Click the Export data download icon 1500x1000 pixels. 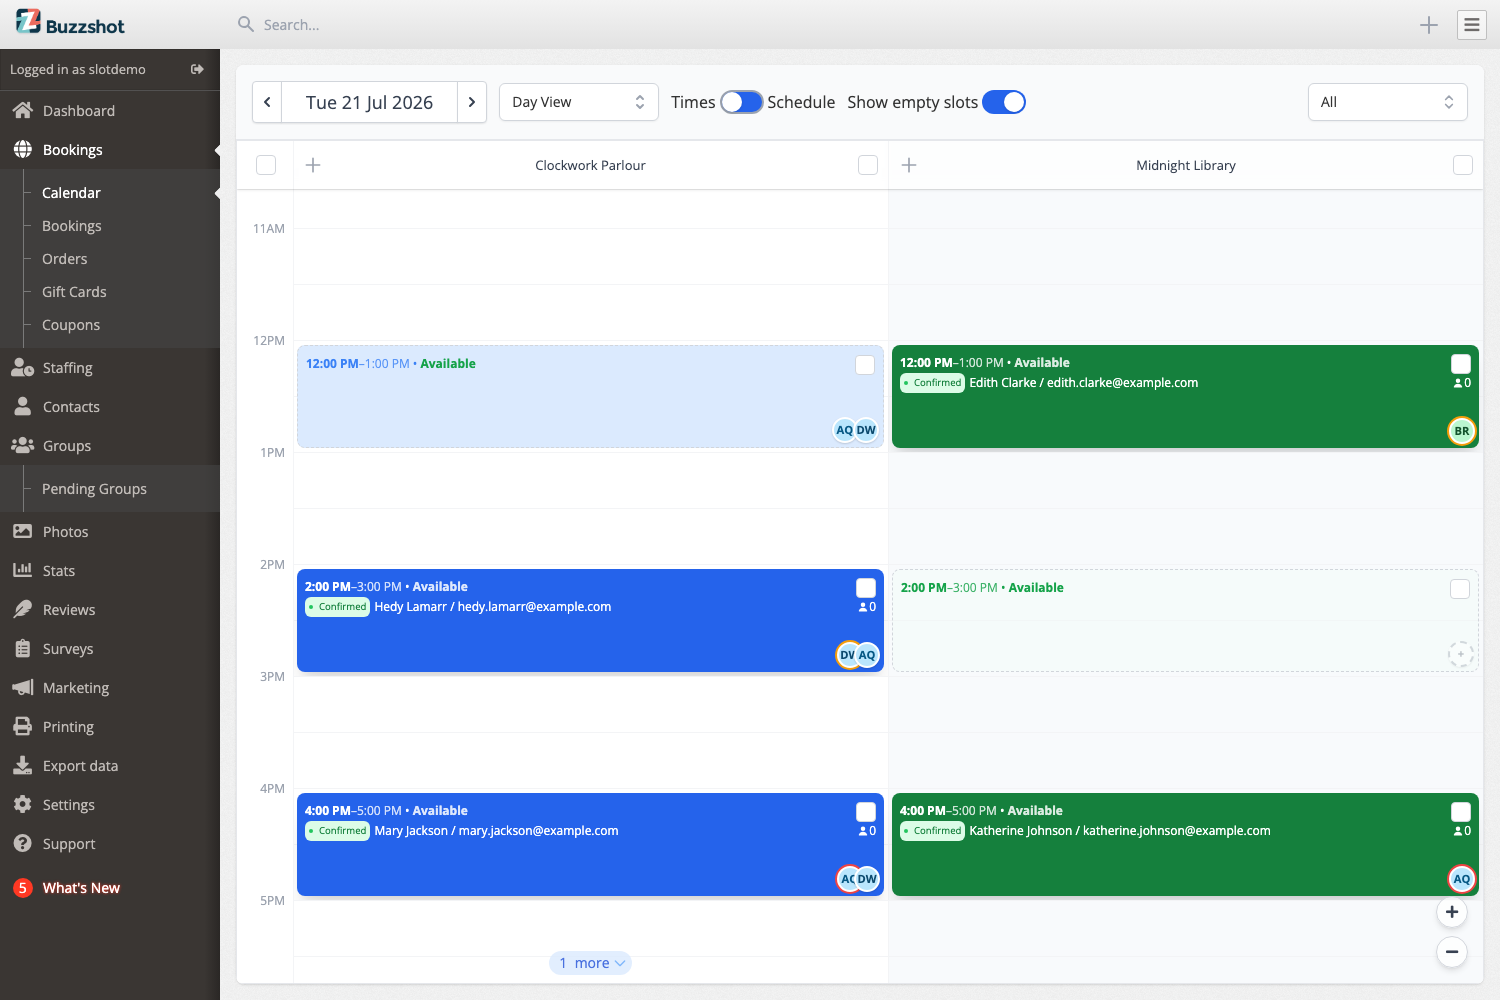[x=22, y=765]
